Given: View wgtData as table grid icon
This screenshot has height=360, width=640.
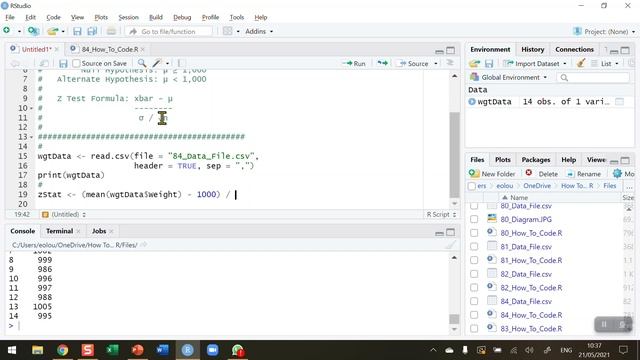Looking at the screenshot, I should tap(619, 102).
